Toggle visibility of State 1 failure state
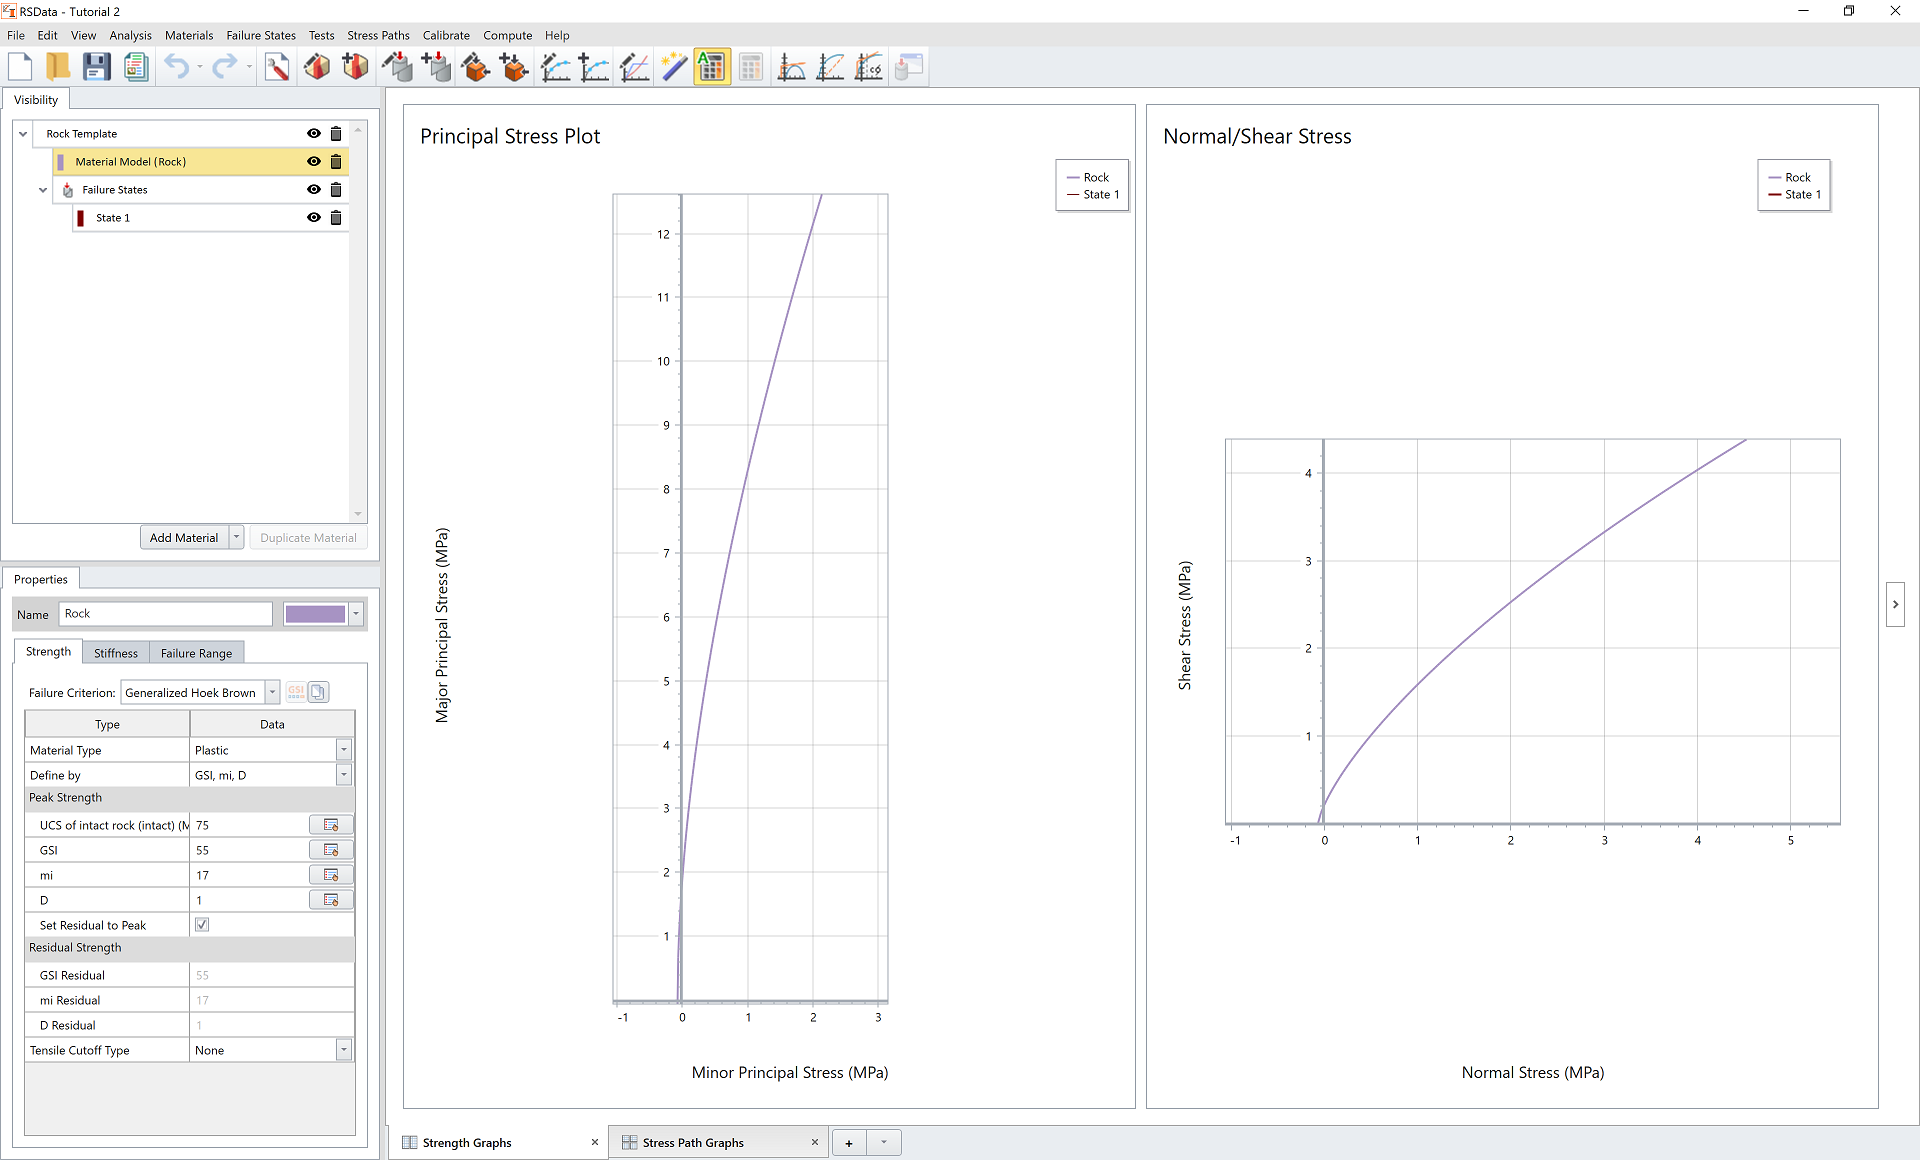The height and width of the screenshot is (1160, 1920). point(314,217)
